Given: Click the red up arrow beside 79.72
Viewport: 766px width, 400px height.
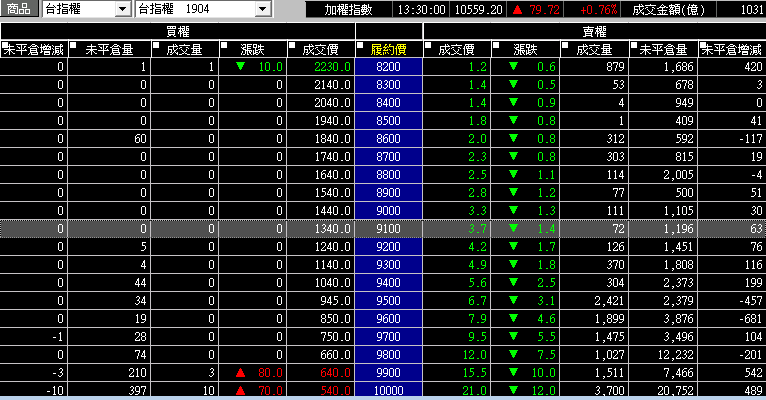Looking at the screenshot, I should point(517,9).
